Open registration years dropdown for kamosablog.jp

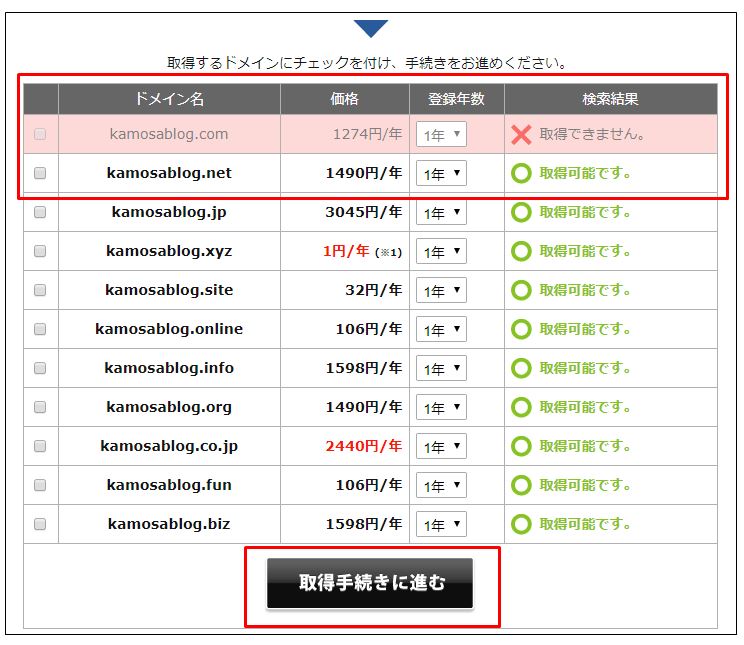pos(441,212)
